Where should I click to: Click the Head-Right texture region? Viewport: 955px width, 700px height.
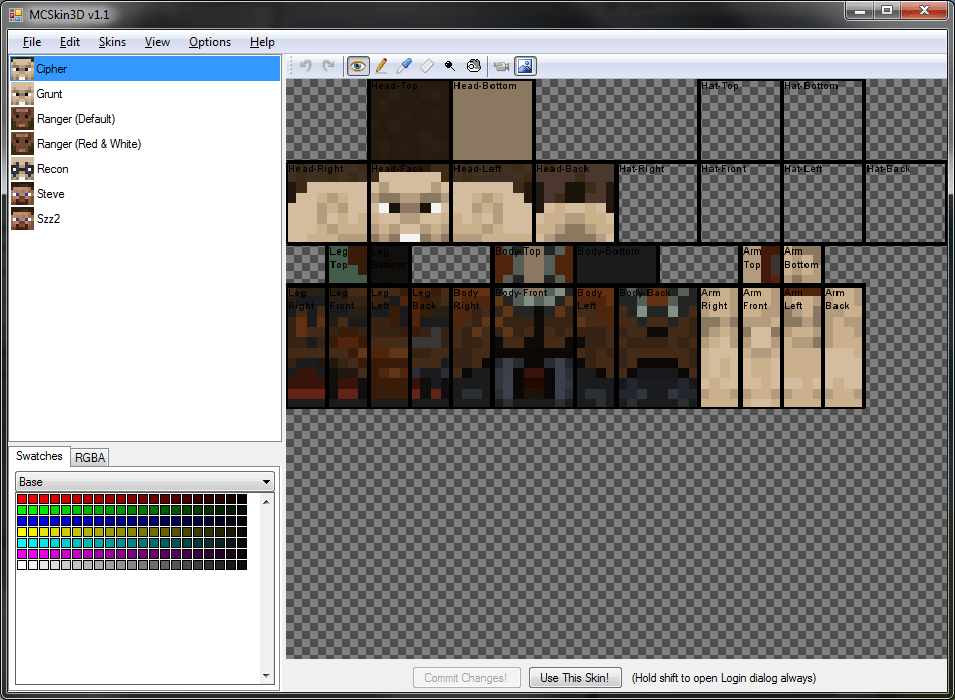pos(328,203)
